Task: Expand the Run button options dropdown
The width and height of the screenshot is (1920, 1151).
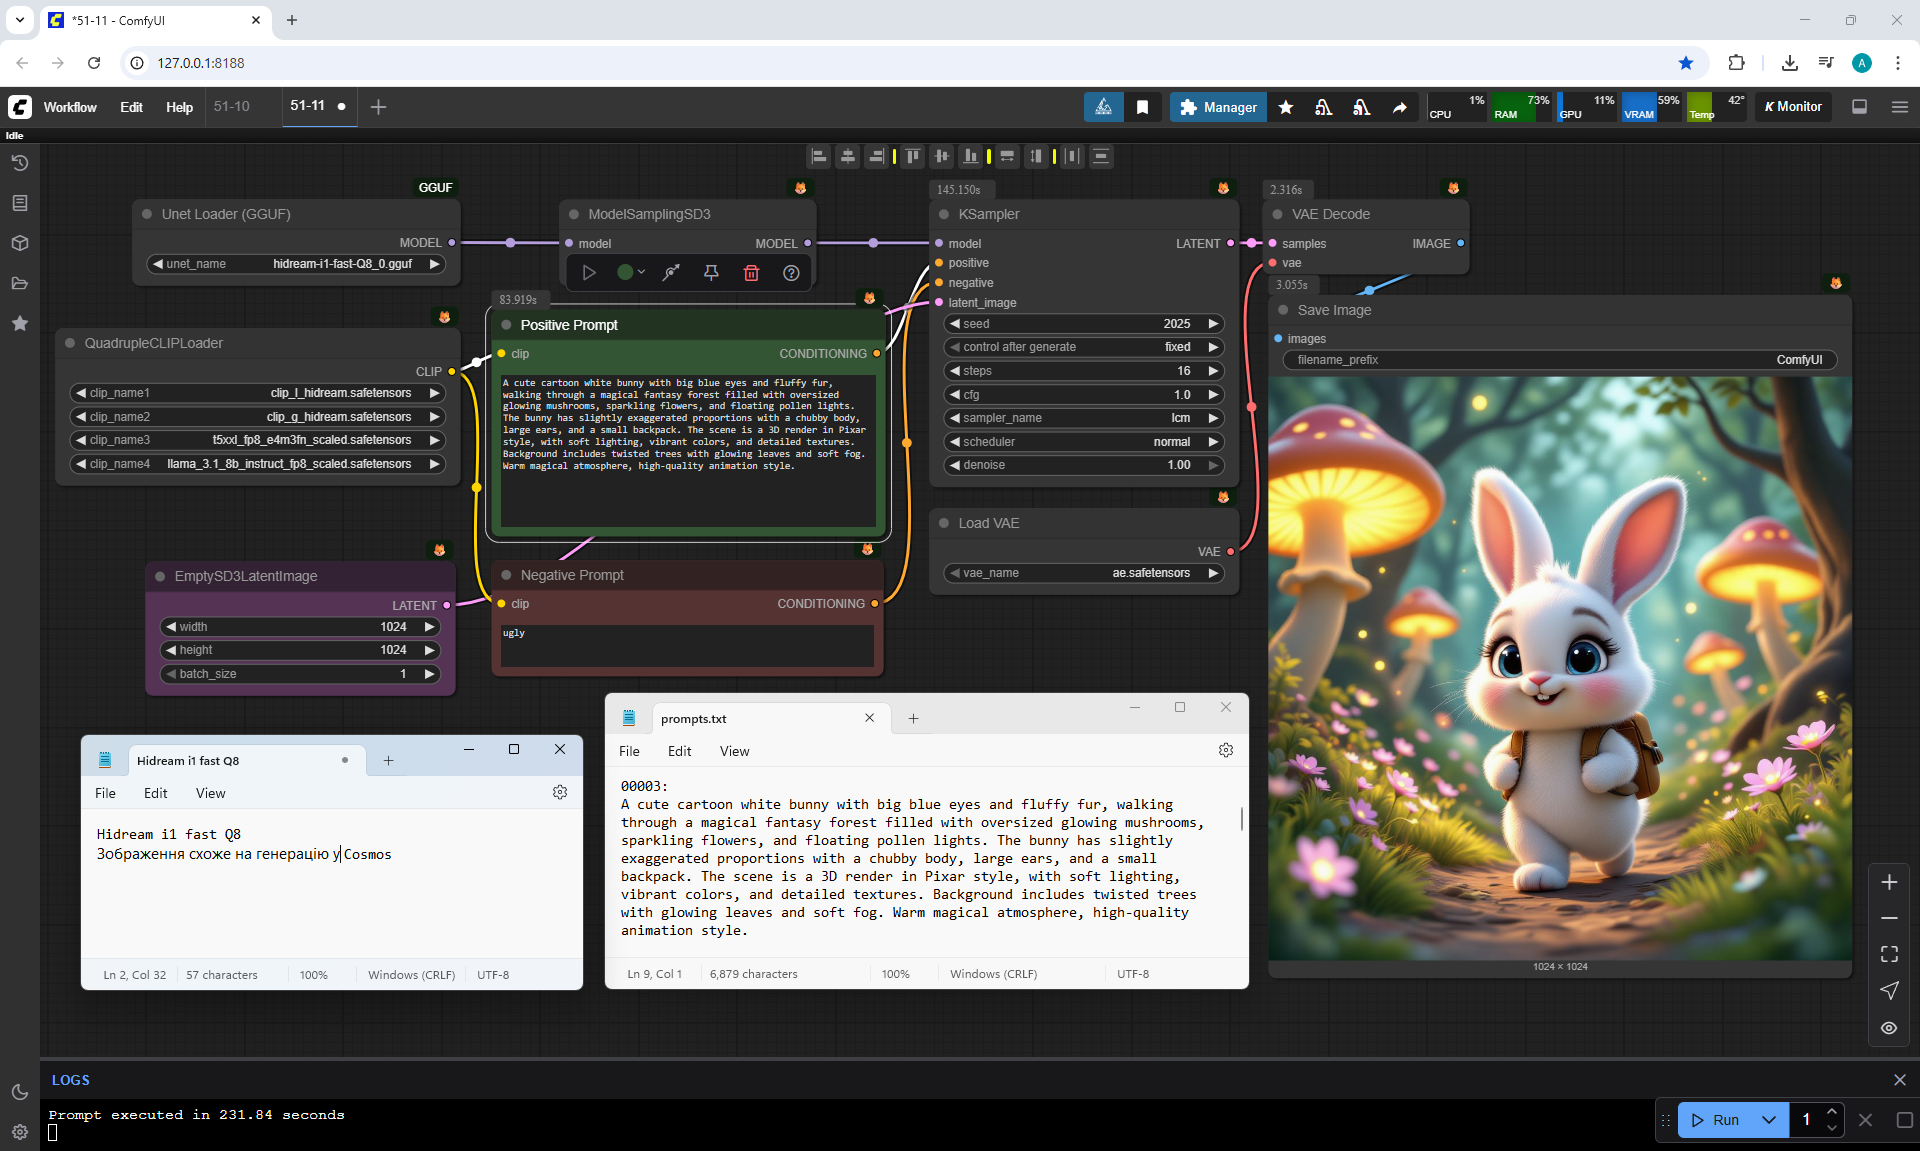Action: pyautogui.click(x=1769, y=1120)
